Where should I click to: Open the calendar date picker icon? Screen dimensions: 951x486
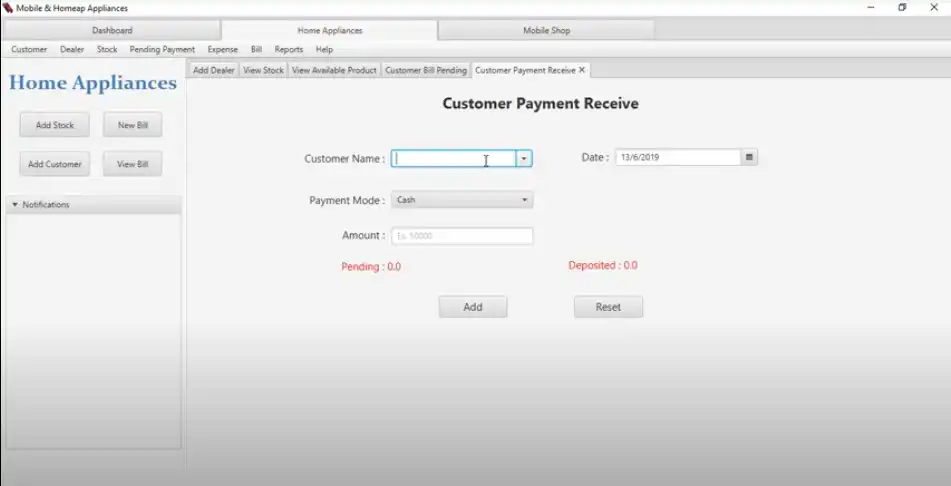click(749, 158)
